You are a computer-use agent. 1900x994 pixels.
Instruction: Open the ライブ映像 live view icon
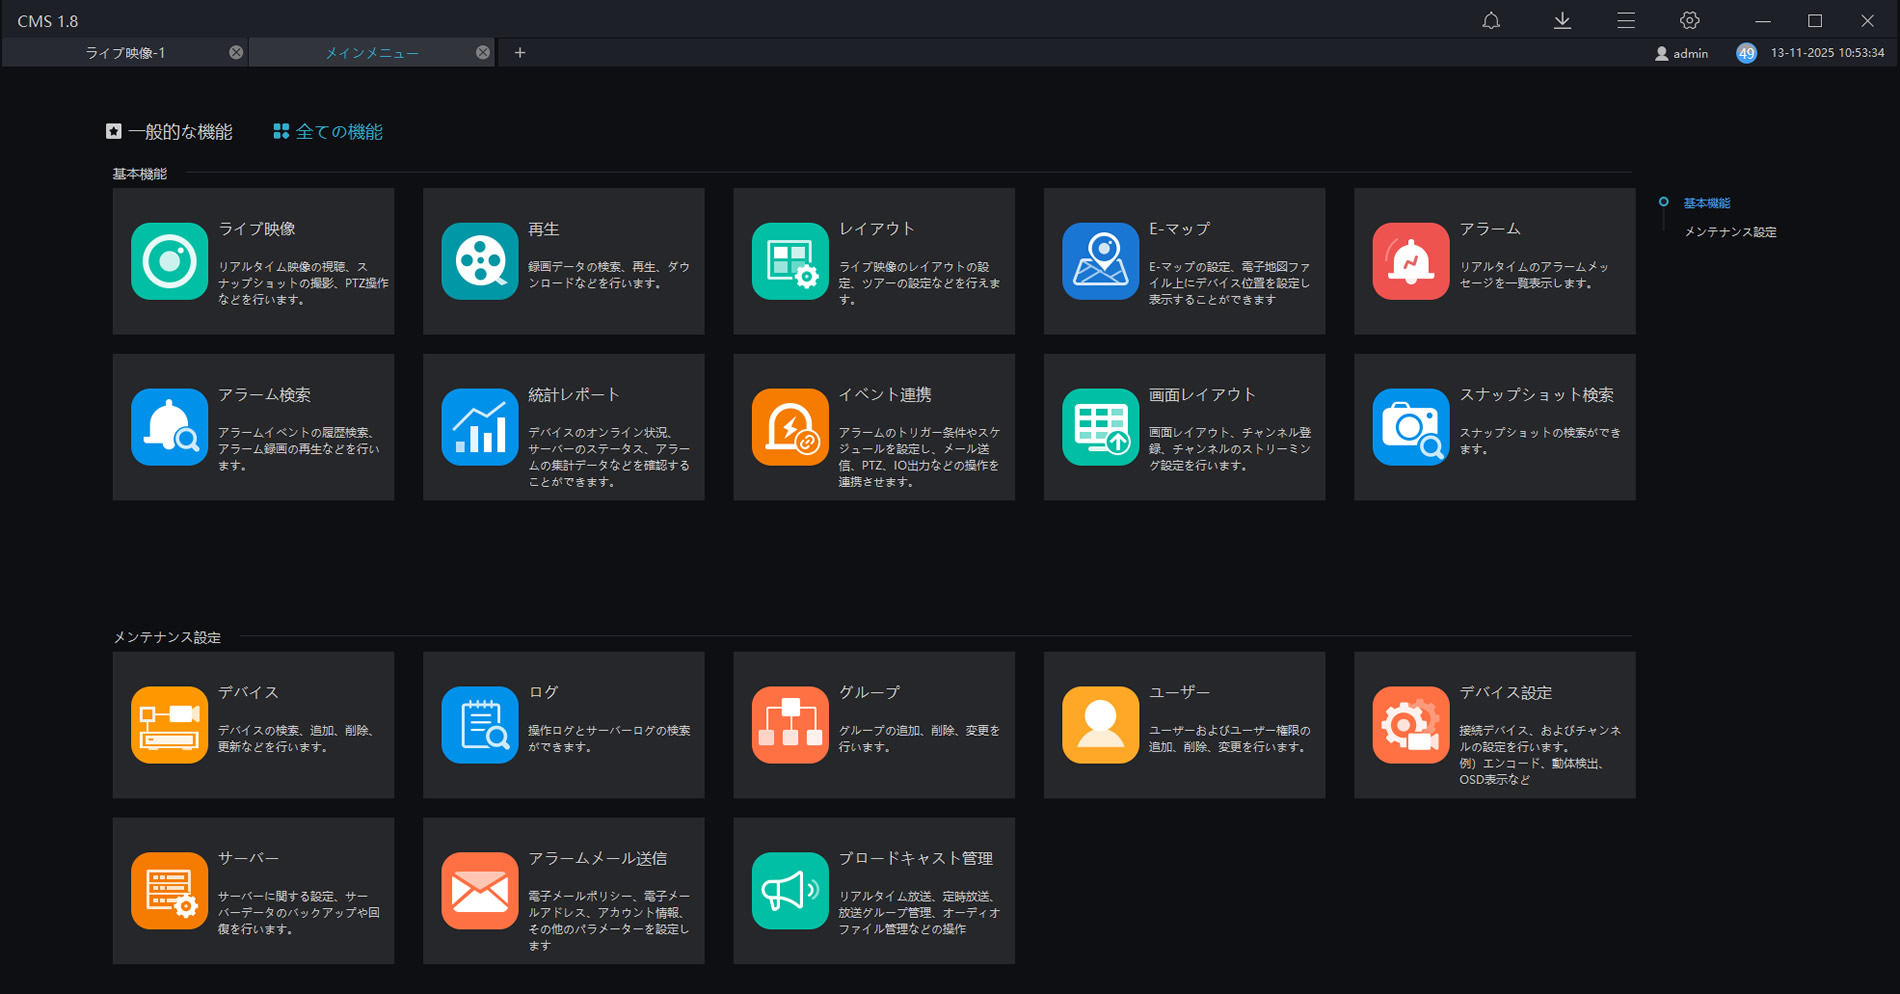(169, 261)
